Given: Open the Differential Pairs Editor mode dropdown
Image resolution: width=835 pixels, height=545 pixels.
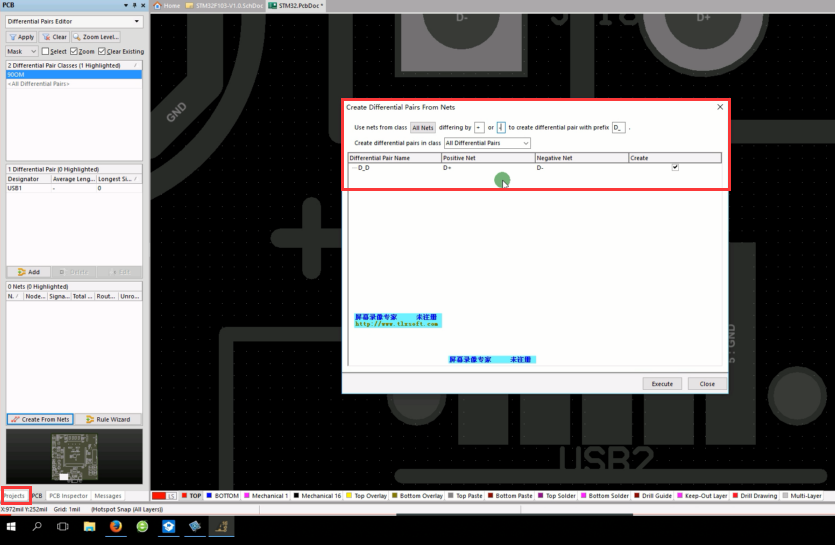Looking at the screenshot, I should coord(137,21).
